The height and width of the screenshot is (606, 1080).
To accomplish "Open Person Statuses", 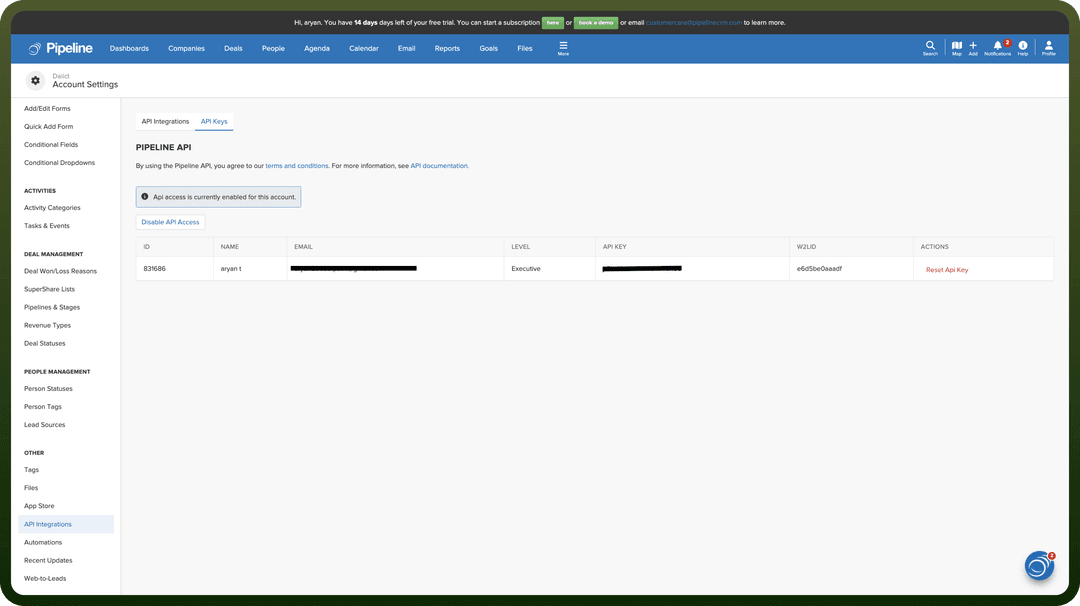I will [x=48, y=388].
